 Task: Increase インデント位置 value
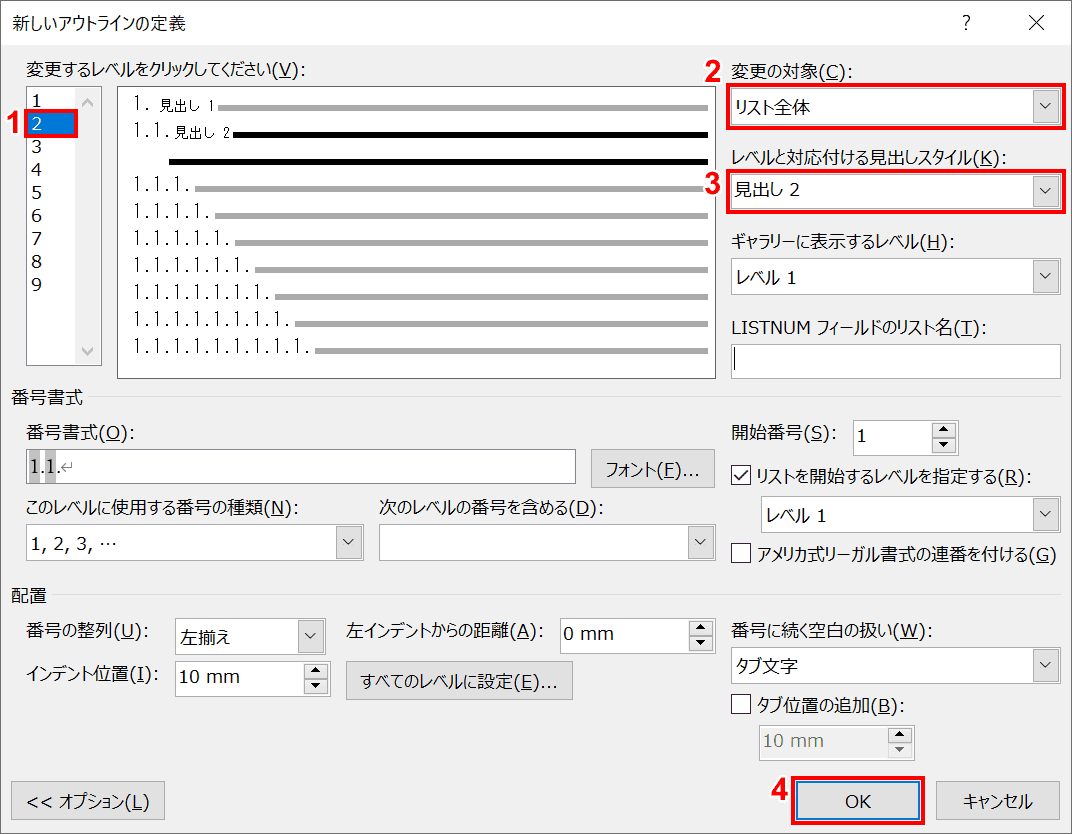[x=316, y=671]
